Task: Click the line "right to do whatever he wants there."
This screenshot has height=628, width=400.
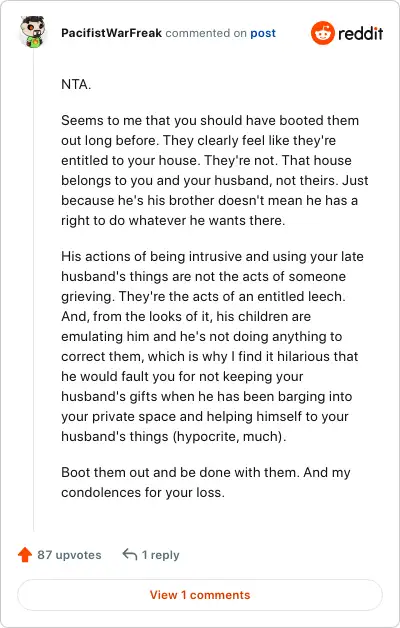Action: click(x=173, y=221)
